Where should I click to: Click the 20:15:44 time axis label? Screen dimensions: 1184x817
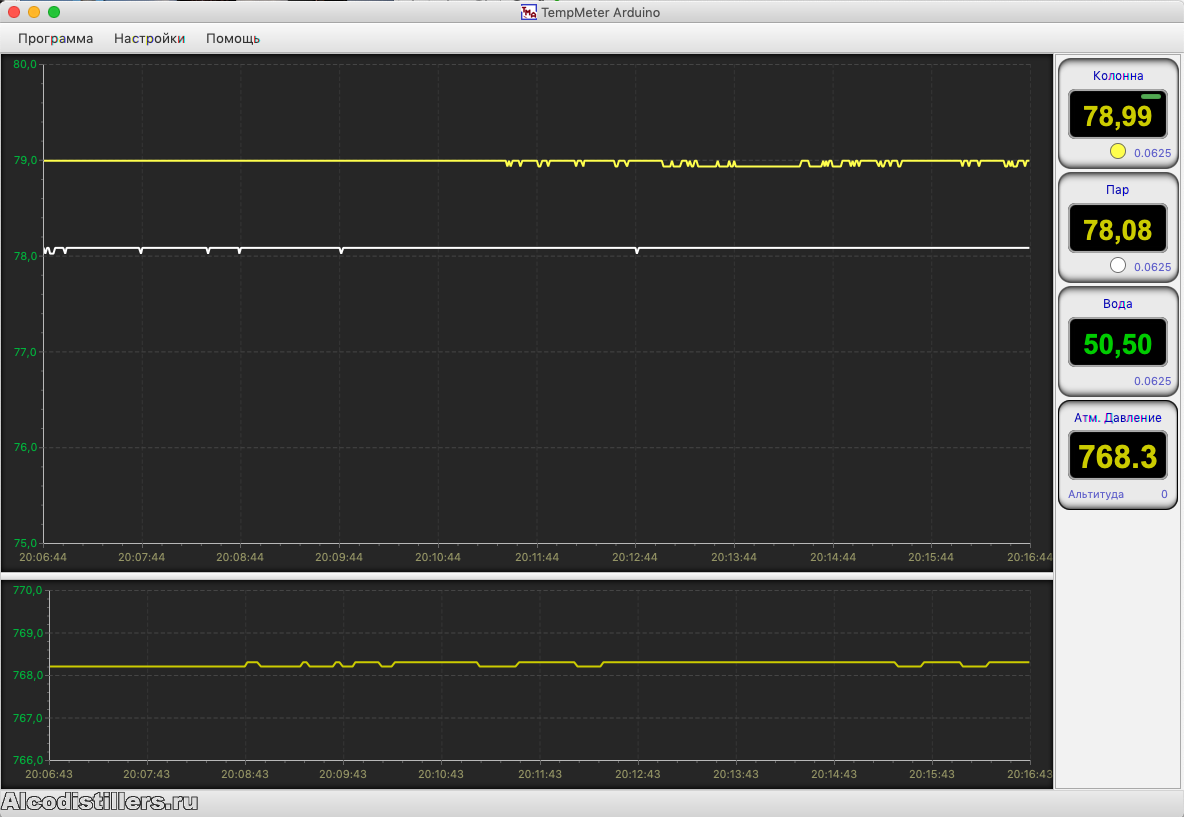[x=931, y=557]
